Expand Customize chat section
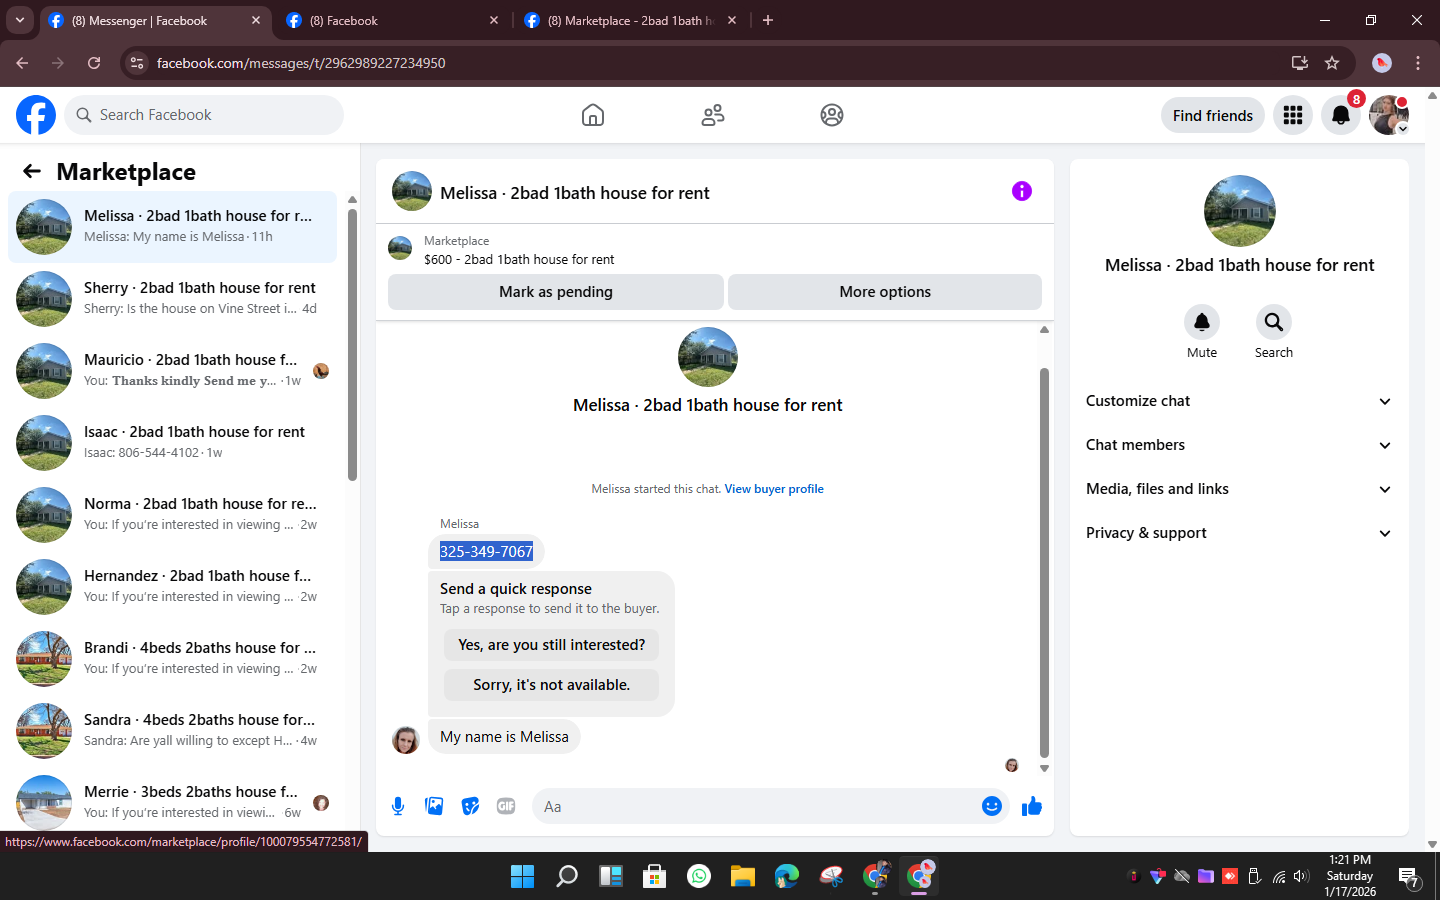The width and height of the screenshot is (1440, 900). click(x=1239, y=401)
